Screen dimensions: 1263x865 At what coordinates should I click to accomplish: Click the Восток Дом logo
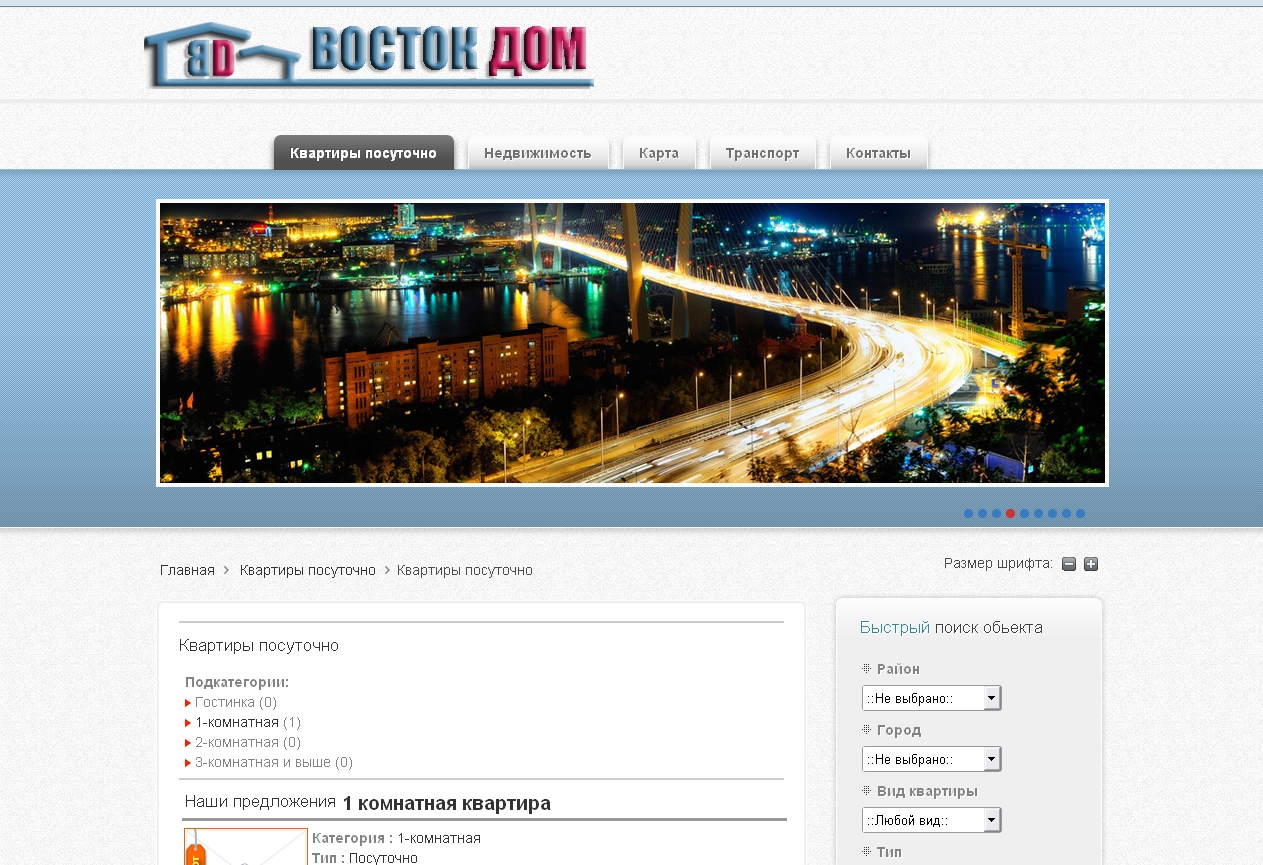(x=369, y=54)
